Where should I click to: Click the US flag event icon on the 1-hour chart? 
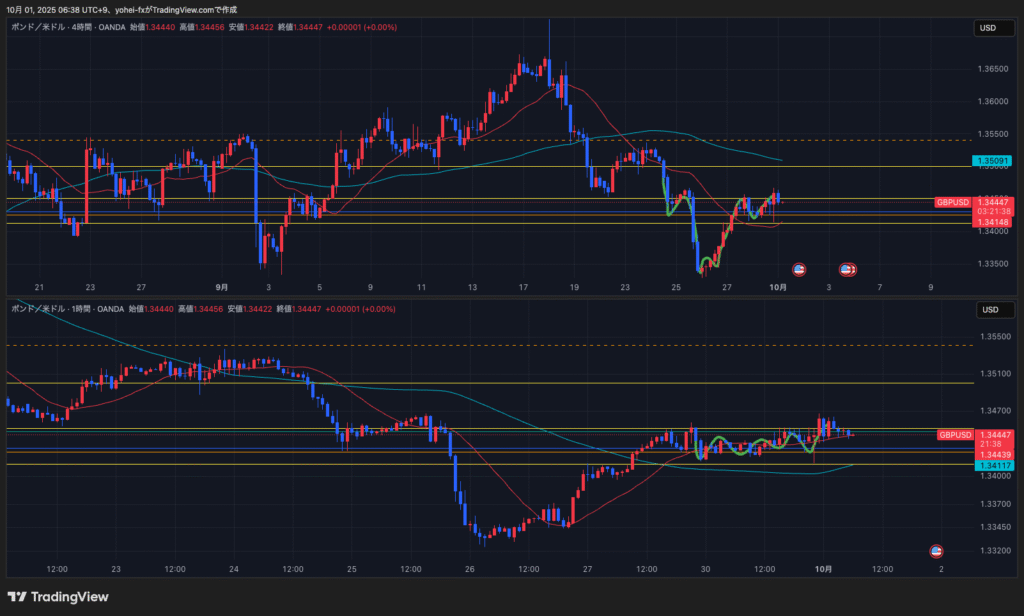coord(937,551)
